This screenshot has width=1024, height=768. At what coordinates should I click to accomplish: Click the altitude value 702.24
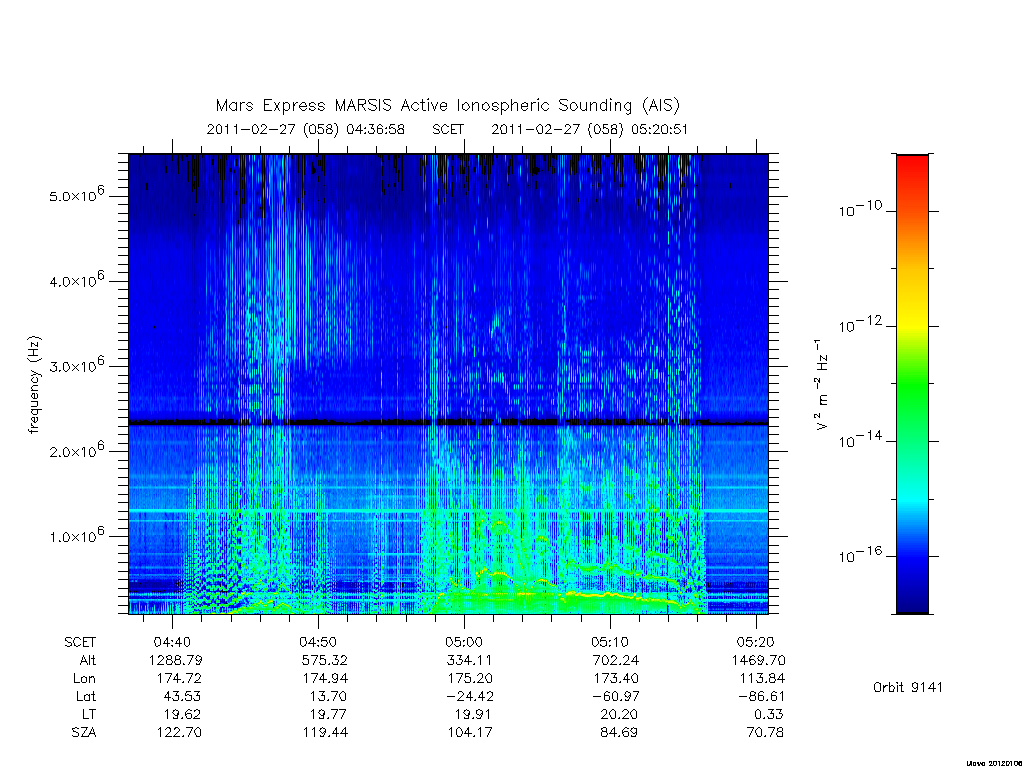click(615, 660)
